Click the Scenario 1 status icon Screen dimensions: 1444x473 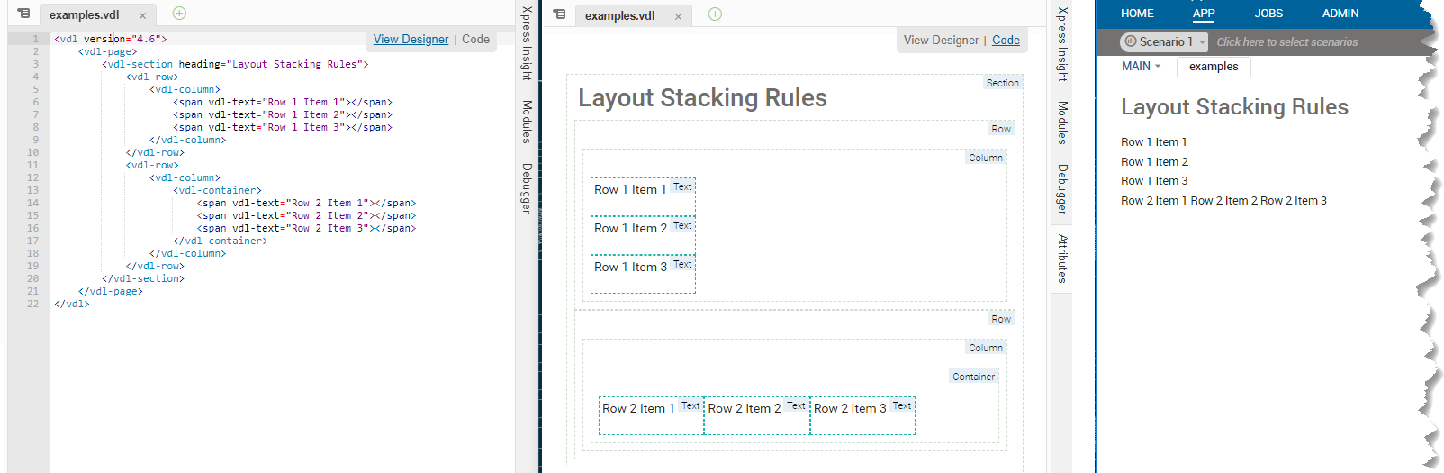[1130, 42]
